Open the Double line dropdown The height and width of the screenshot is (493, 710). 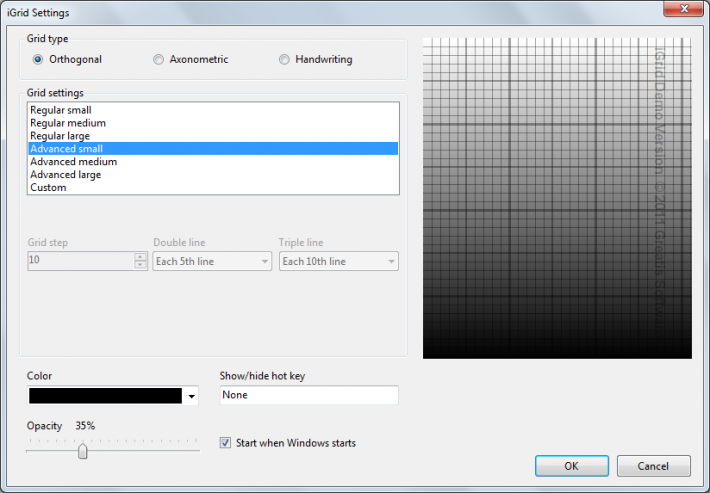212,261
